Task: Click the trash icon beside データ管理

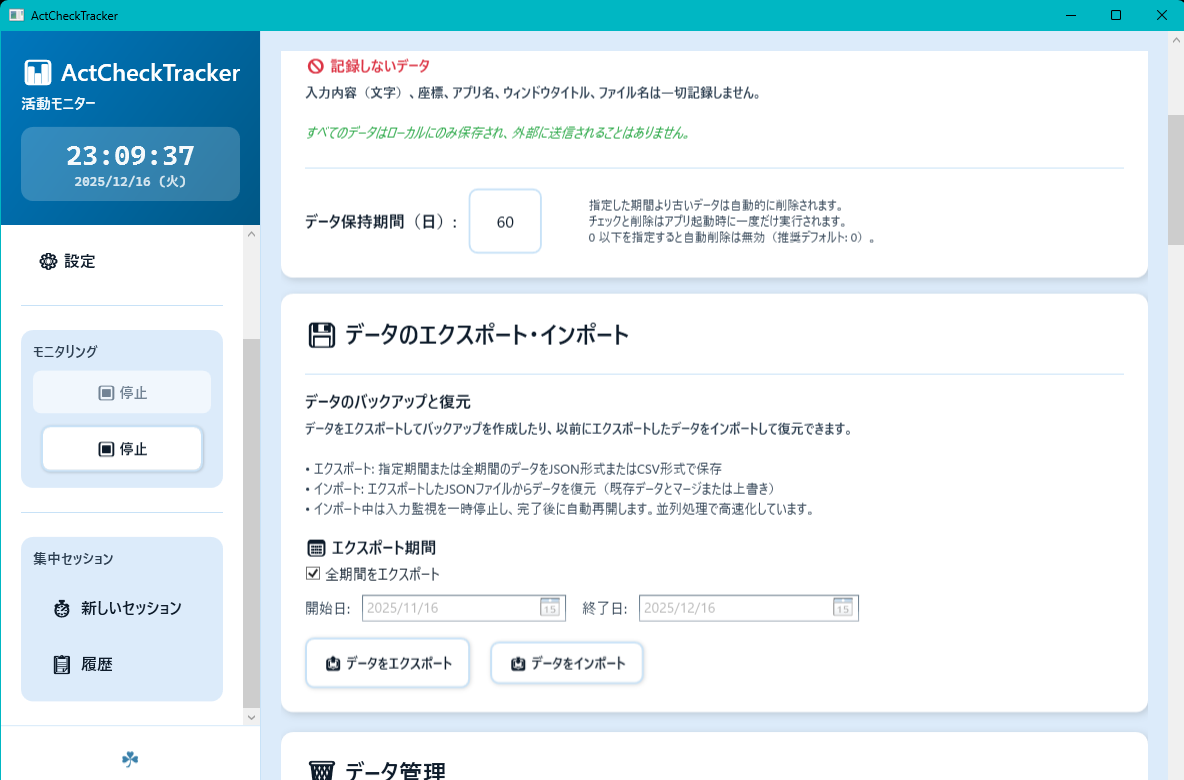Action: 321,771
